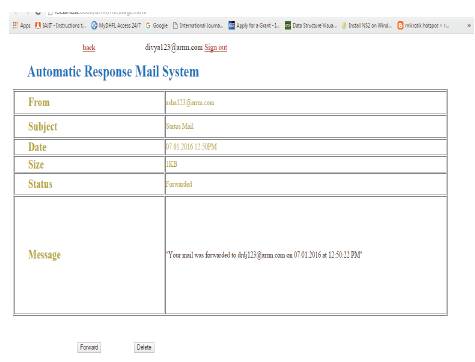The image size is (475, 362).
Task: Click the Subject row label
Action: [x=43, y=126]
